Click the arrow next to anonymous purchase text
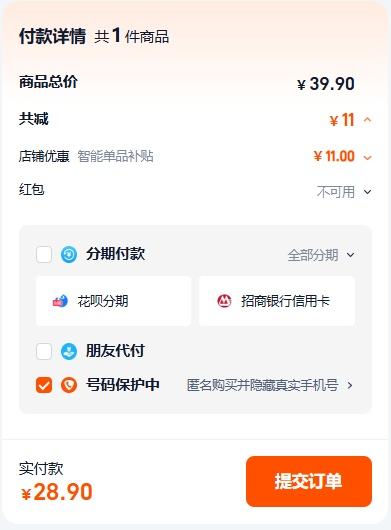The width and height of the screenshot is (391, 530). (350, 385)
